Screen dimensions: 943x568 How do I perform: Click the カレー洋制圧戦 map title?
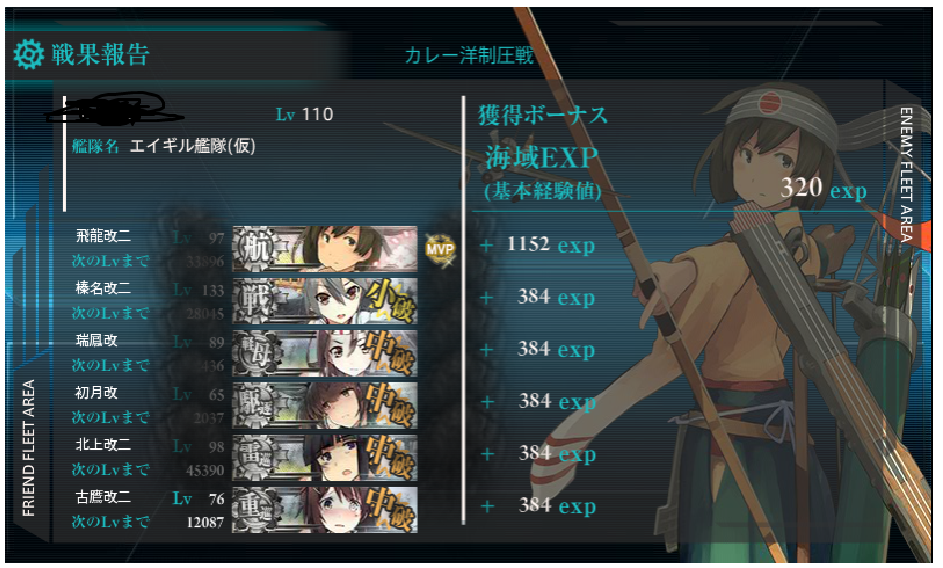click(x=469, y=55)
